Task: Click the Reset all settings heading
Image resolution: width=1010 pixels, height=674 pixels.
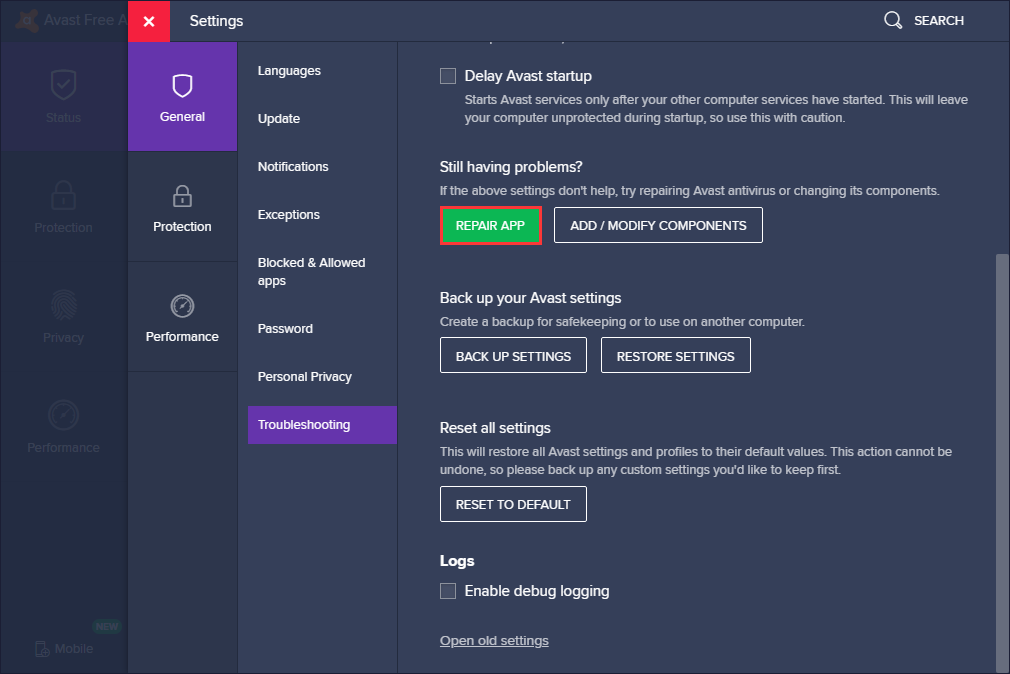Action: (495, 428)
